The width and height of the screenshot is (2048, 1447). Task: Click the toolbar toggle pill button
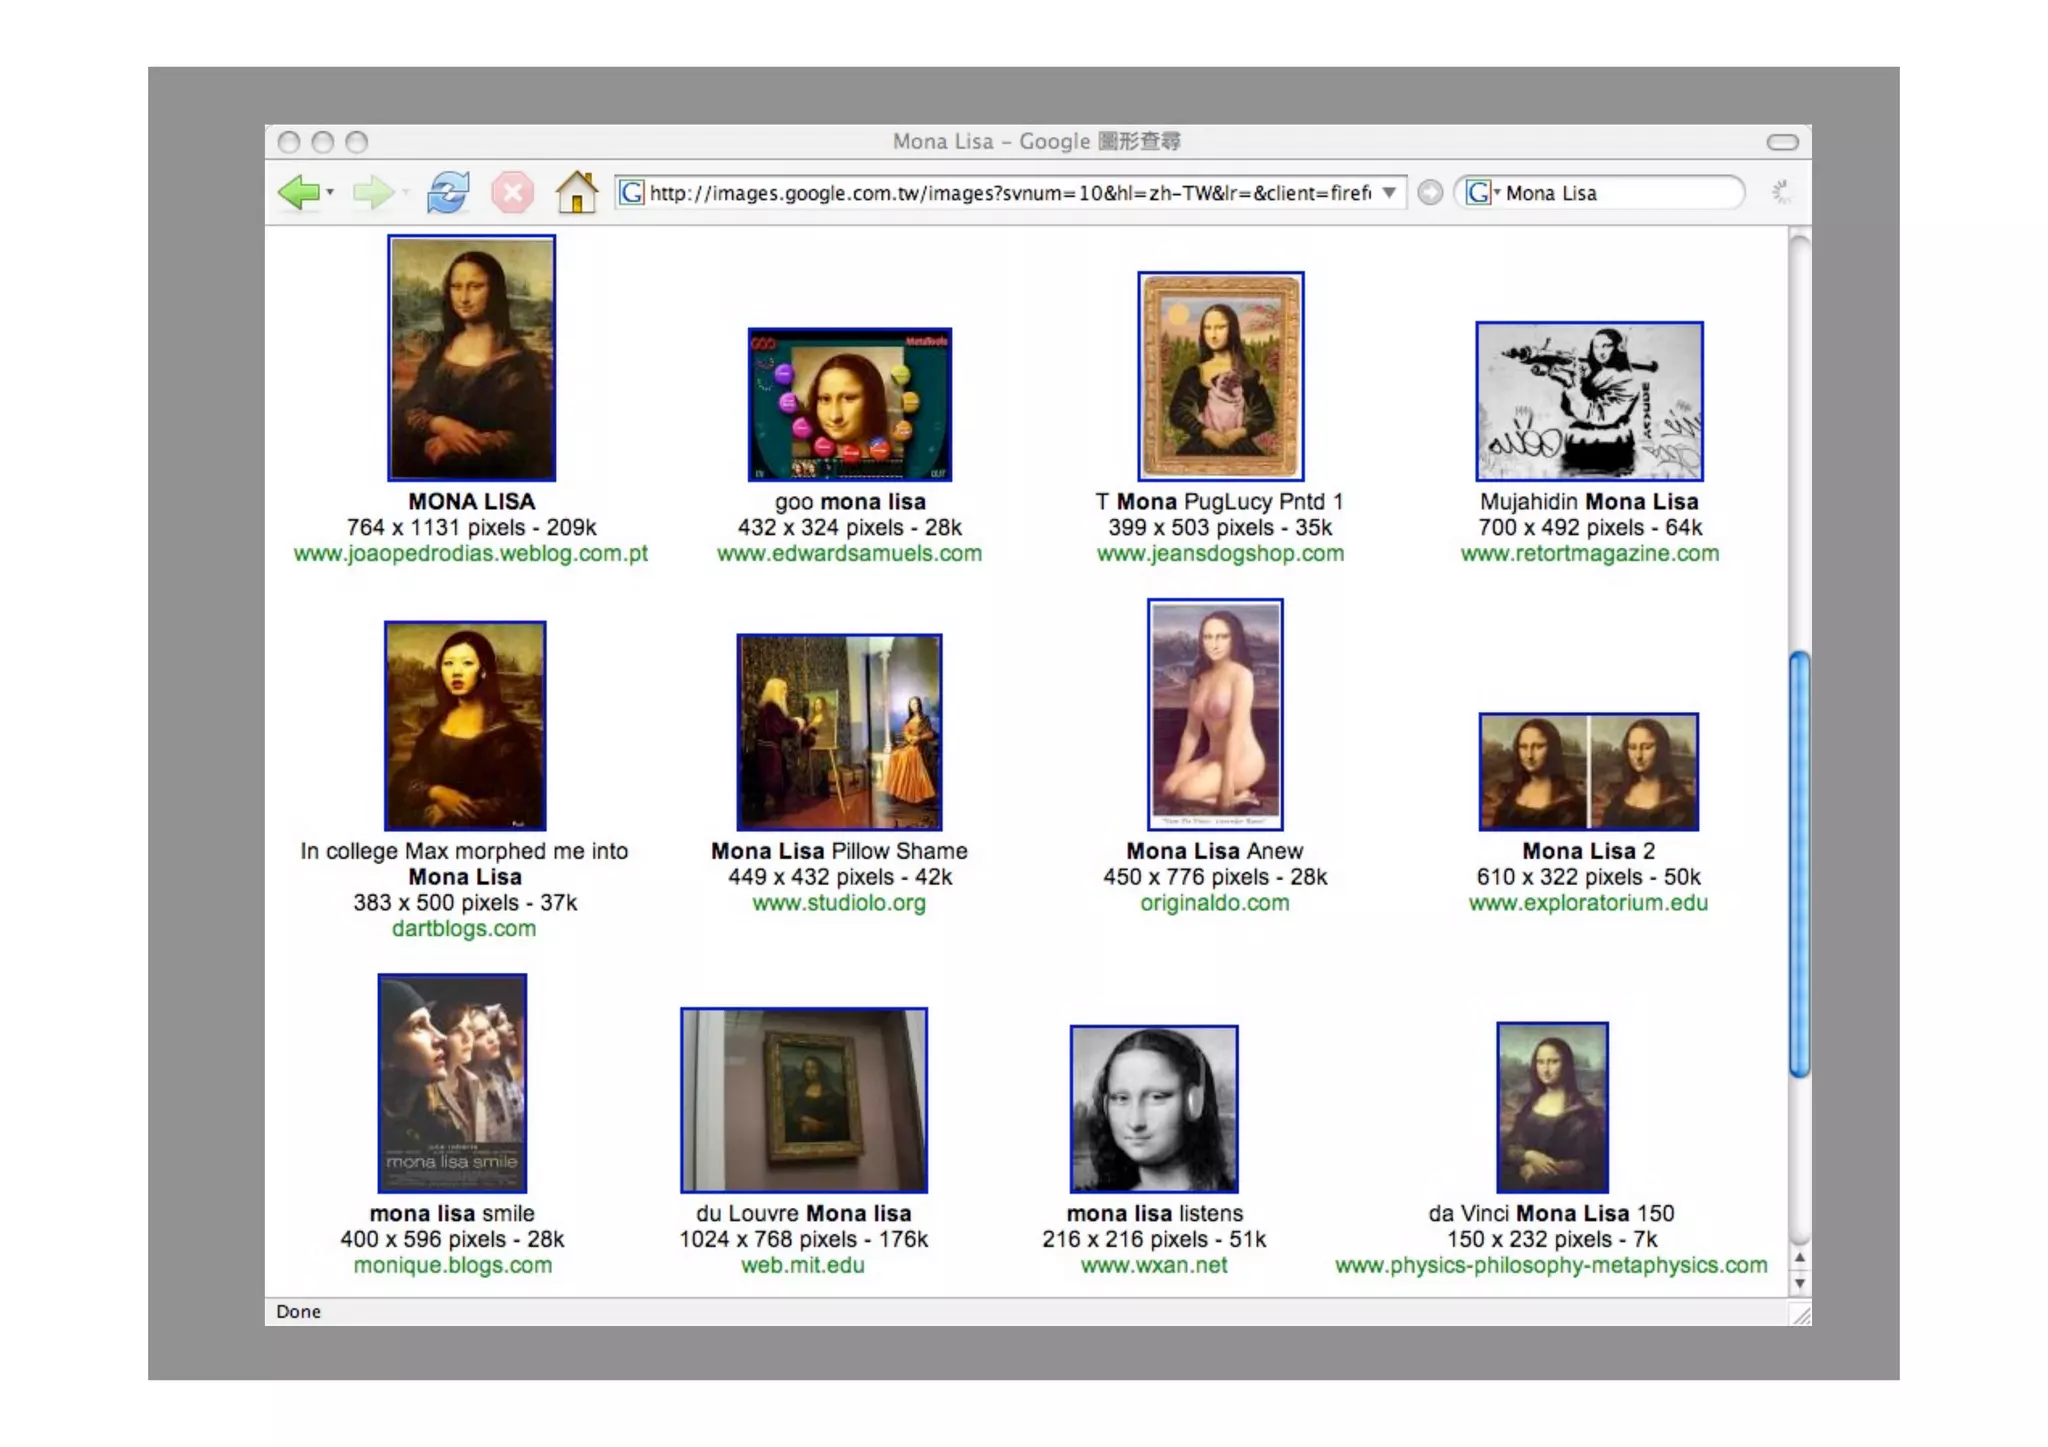[1781, 142]
